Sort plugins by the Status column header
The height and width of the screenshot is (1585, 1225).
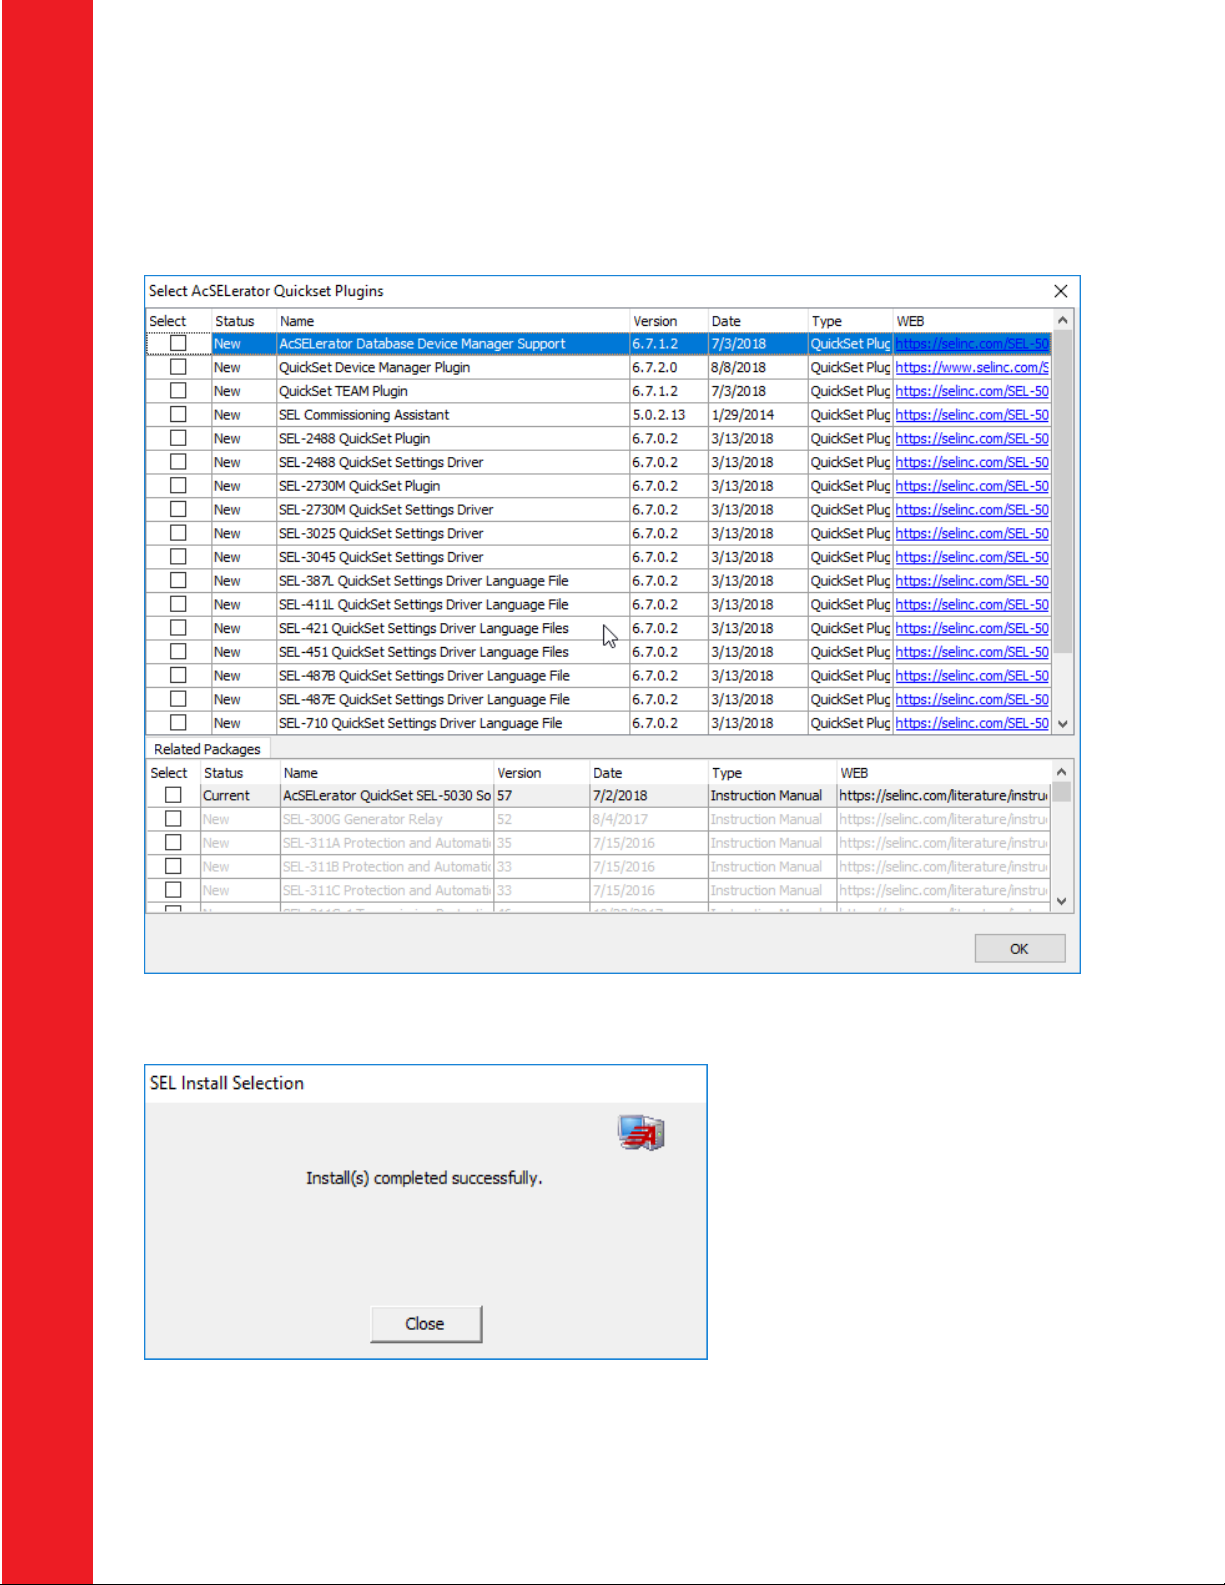pos(243,321)
